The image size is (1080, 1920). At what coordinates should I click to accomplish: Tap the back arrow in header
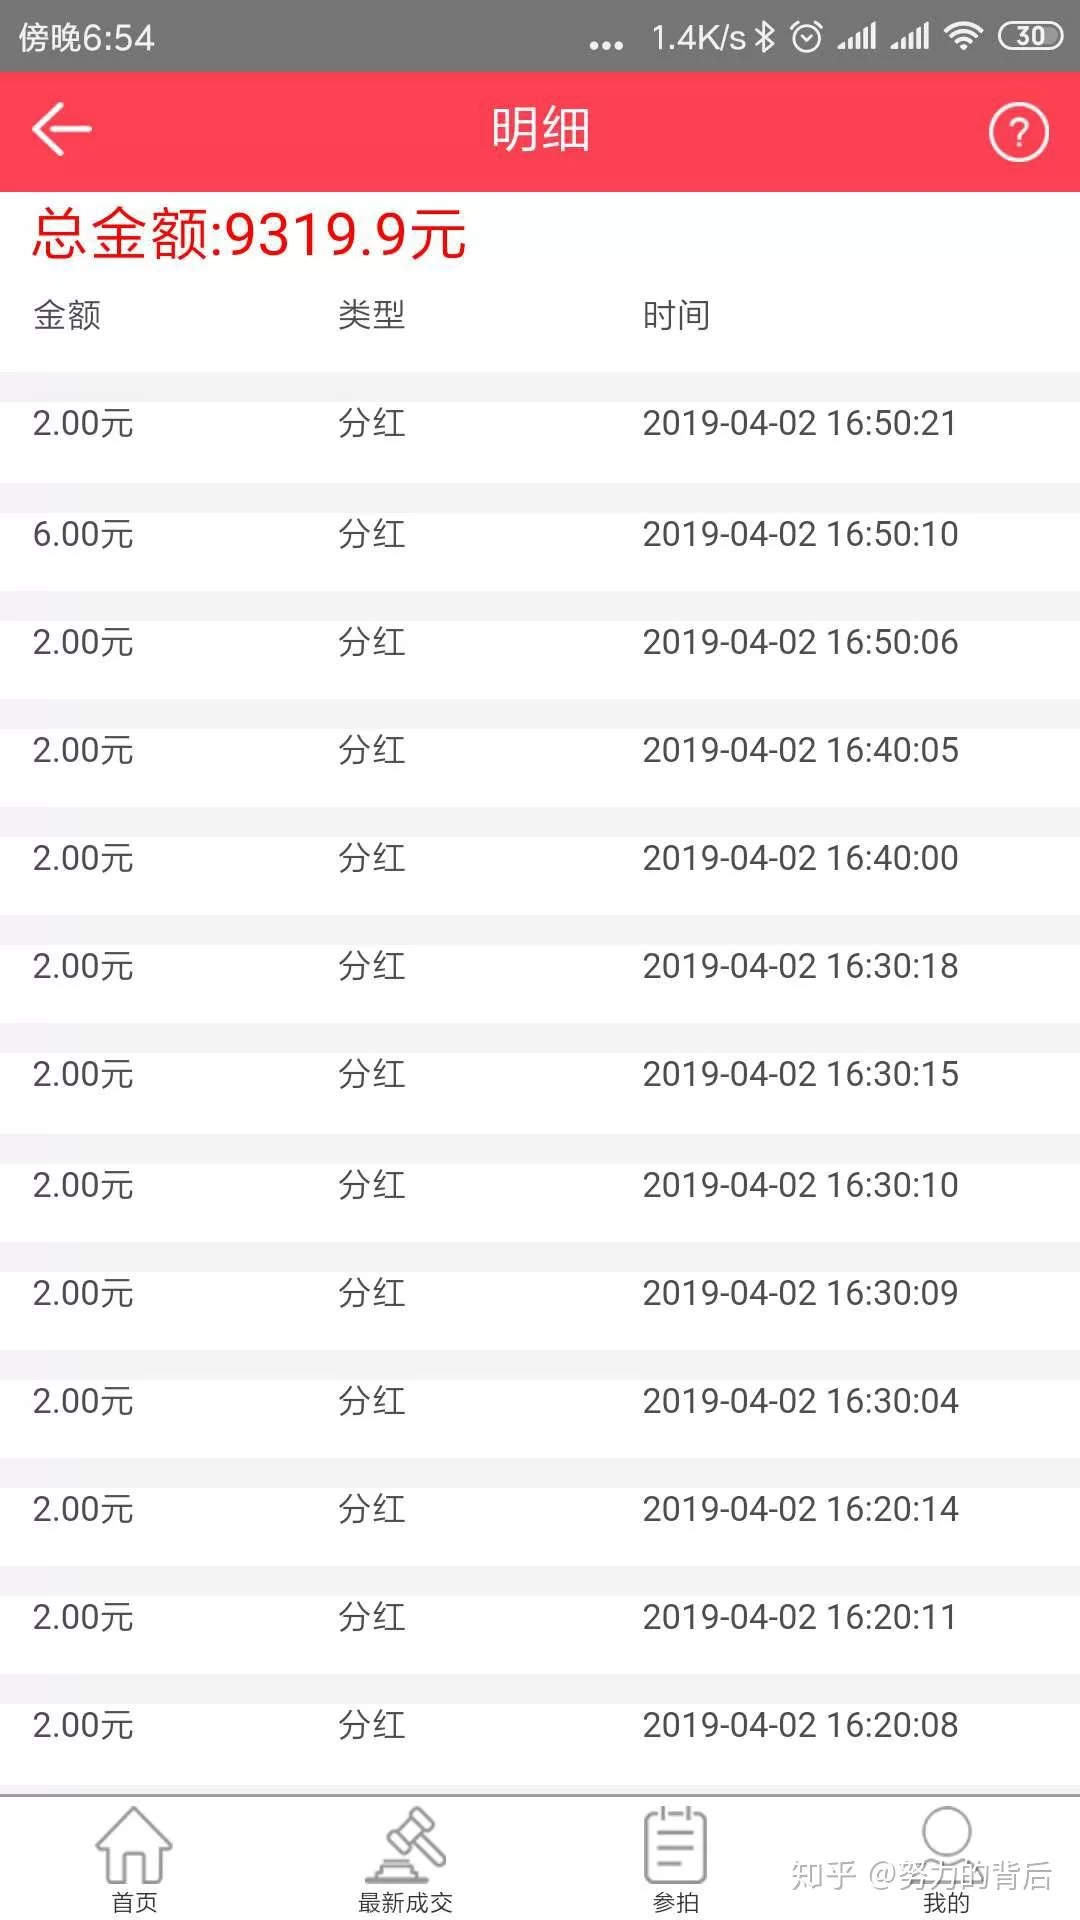click(x=62, y=129)
